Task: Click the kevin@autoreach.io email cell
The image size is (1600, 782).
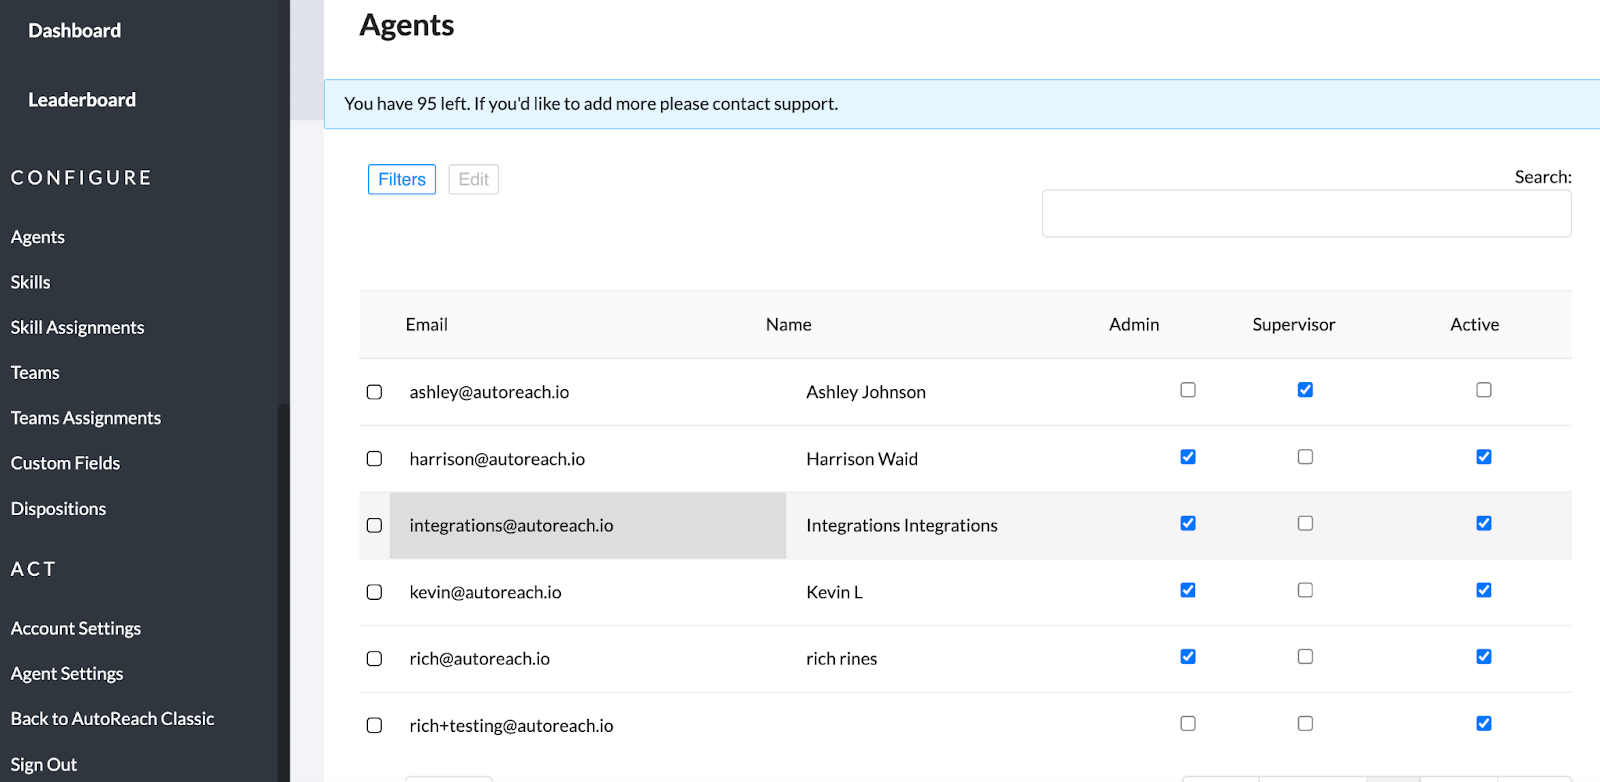Action: coord(588,592)
